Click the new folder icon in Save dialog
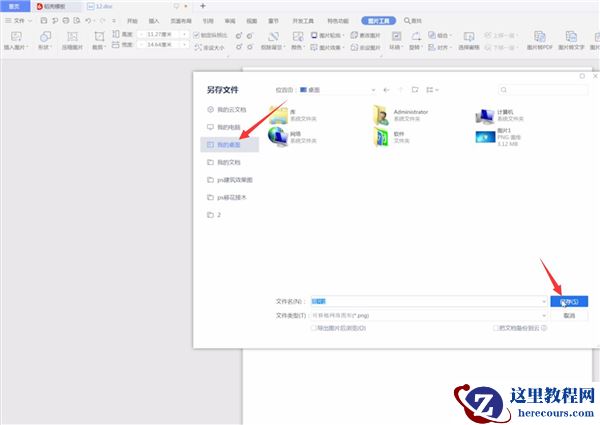600x425 pixels. (415, 90)
